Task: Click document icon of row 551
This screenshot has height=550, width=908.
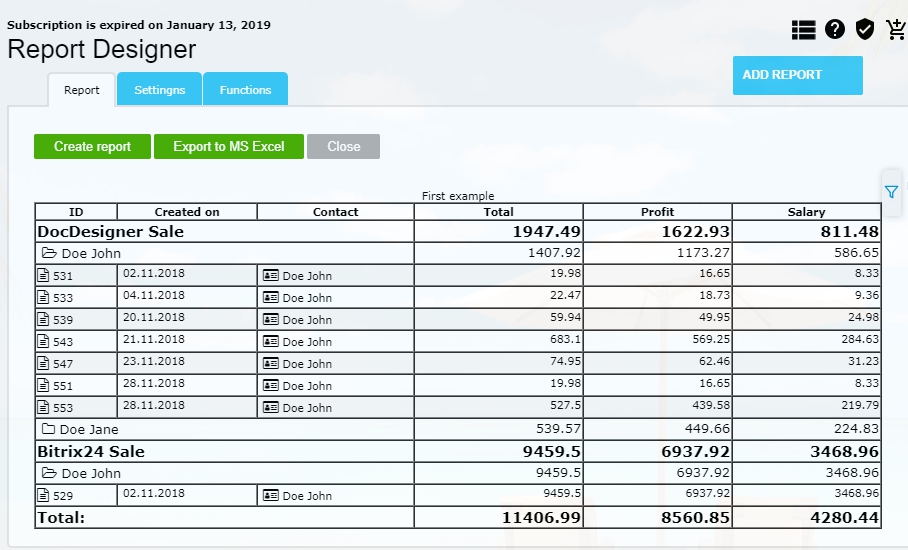Action: coord(43,385)
